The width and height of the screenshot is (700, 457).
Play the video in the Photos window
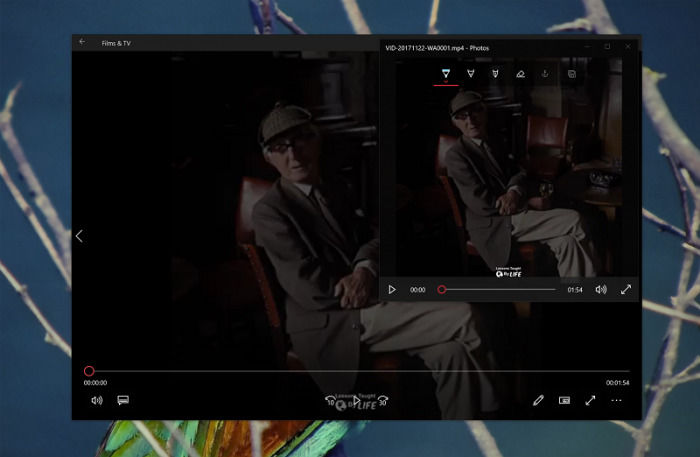(x=392, y=289)
